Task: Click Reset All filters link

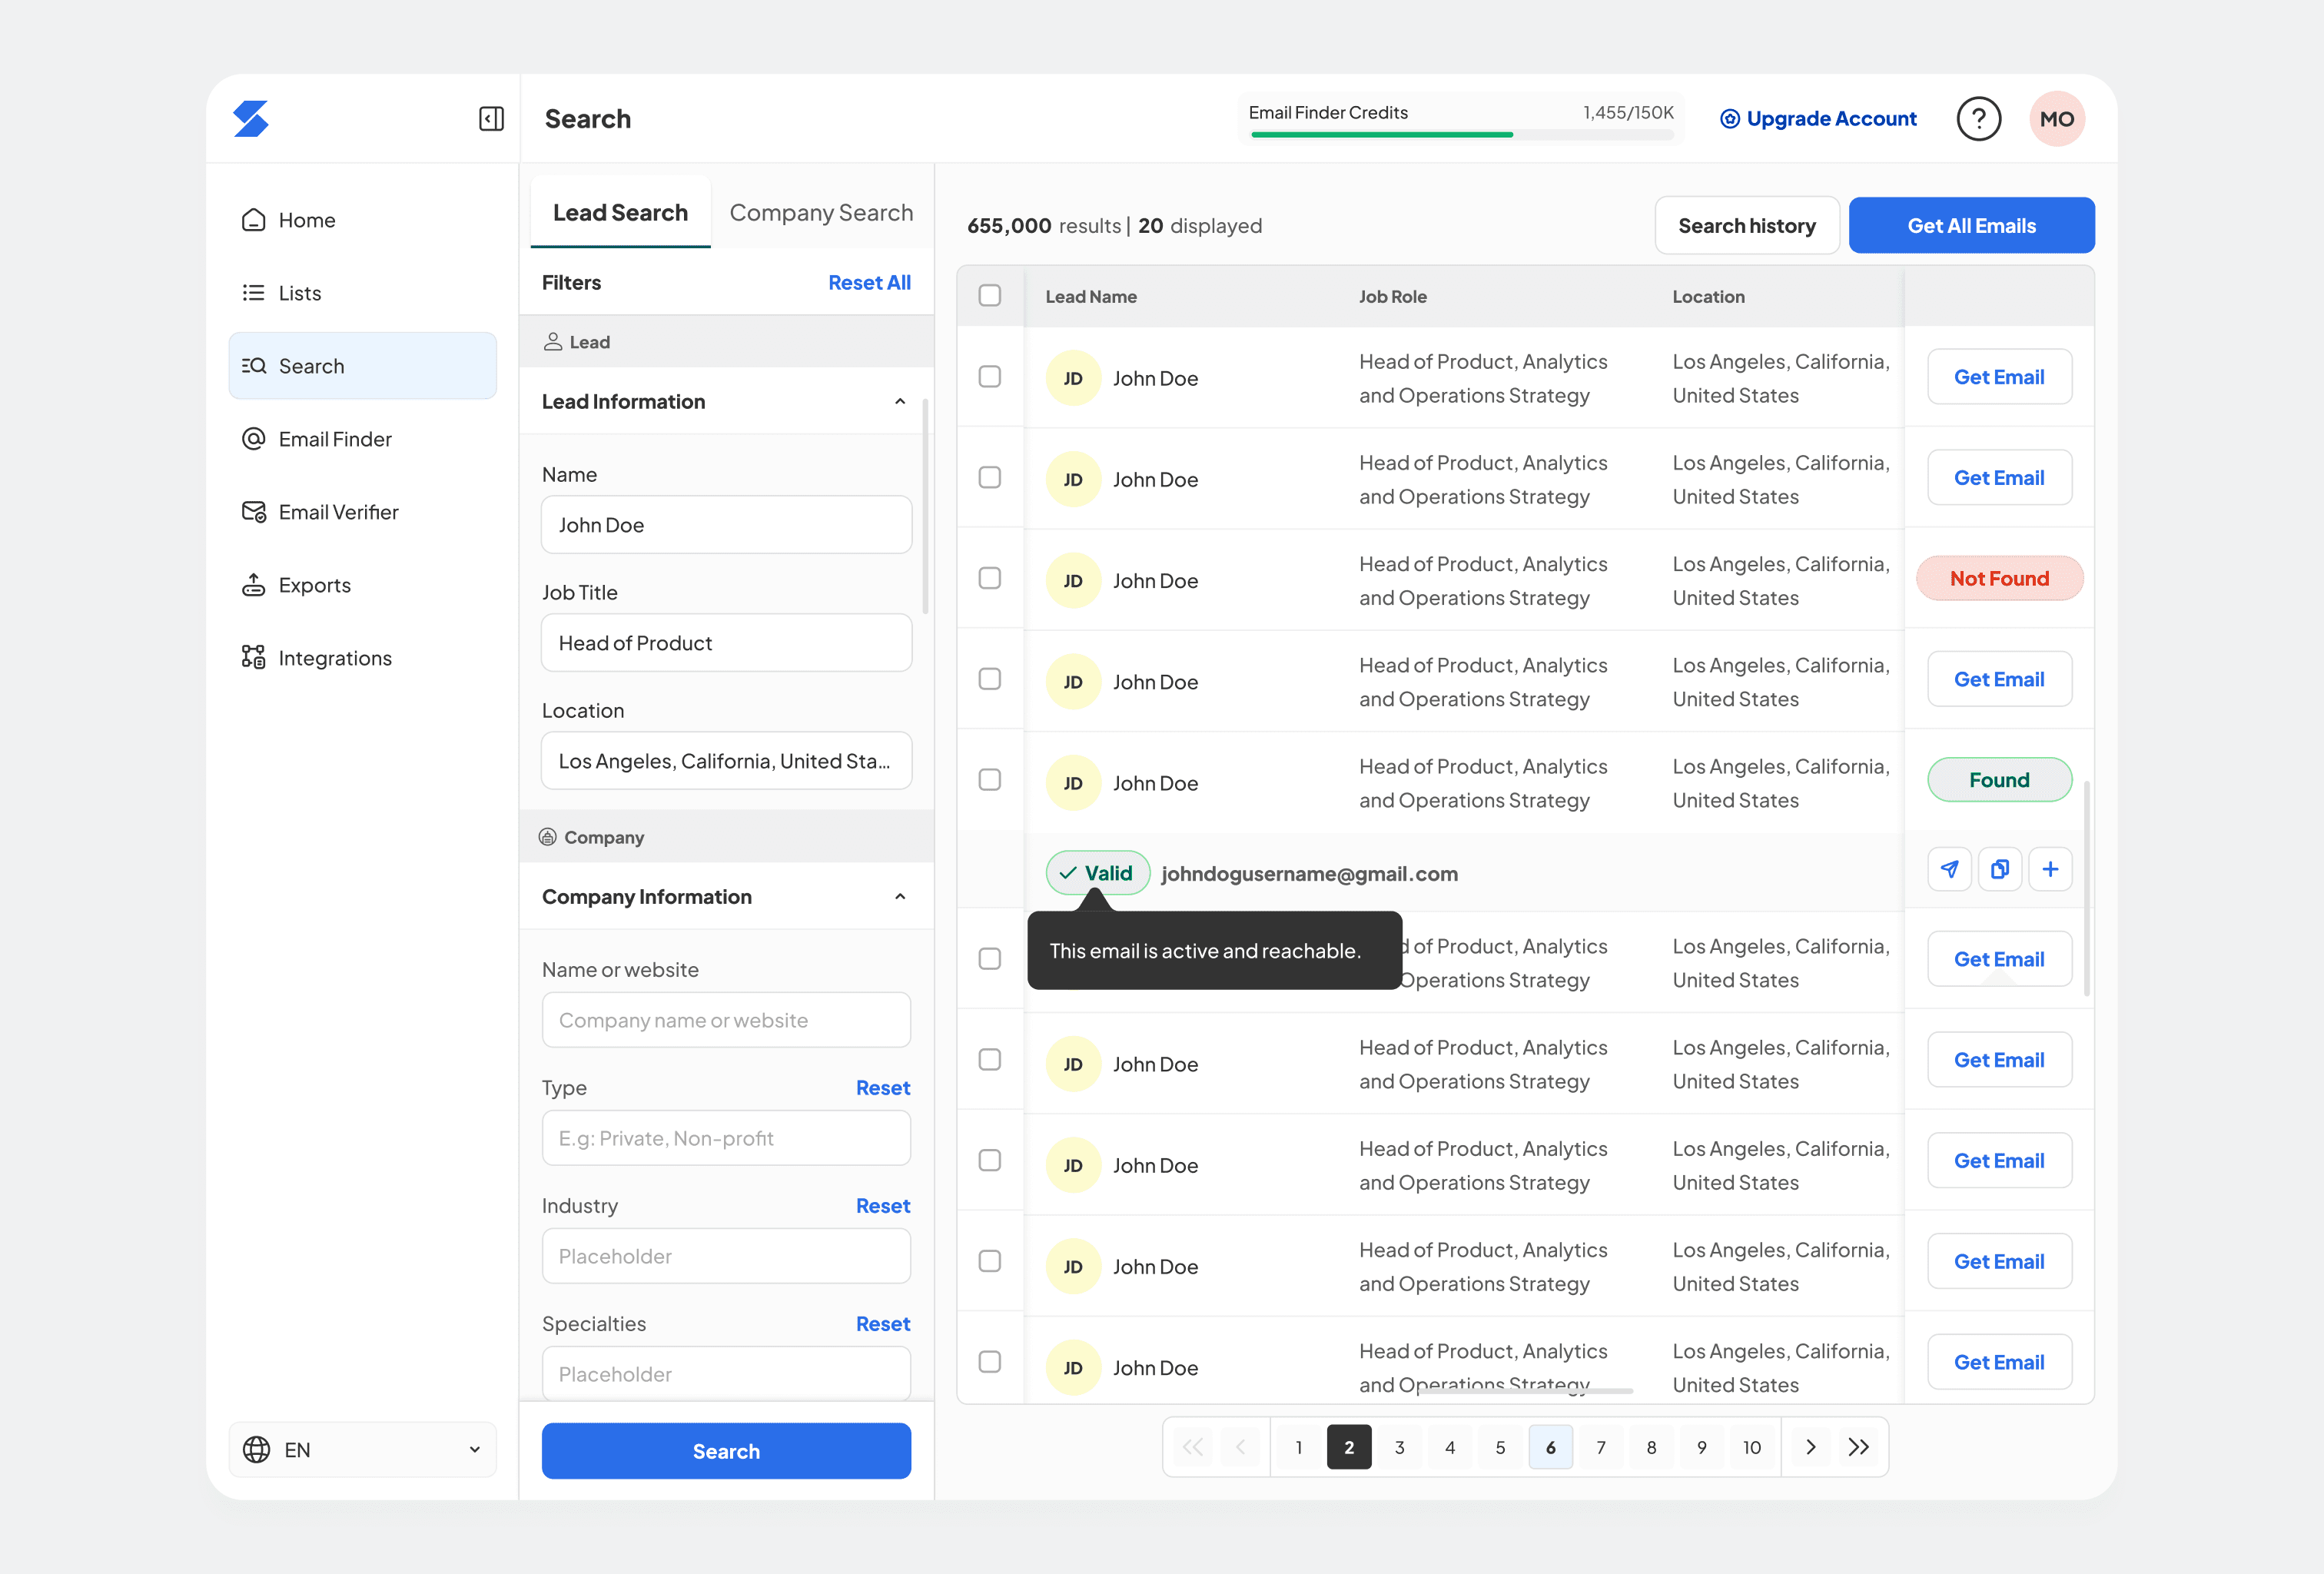Action: pos(868,283)
